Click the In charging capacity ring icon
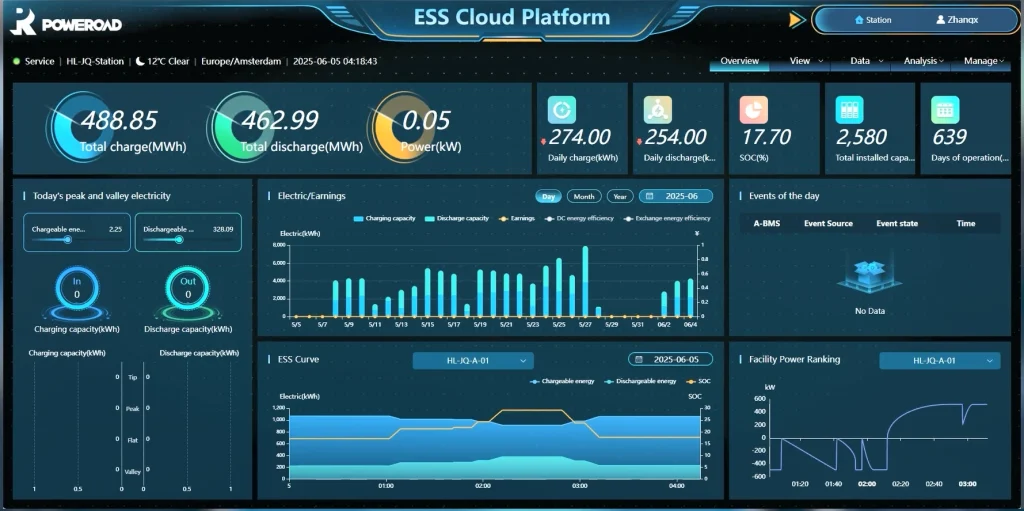1024x511 pixels. point(77,289)
